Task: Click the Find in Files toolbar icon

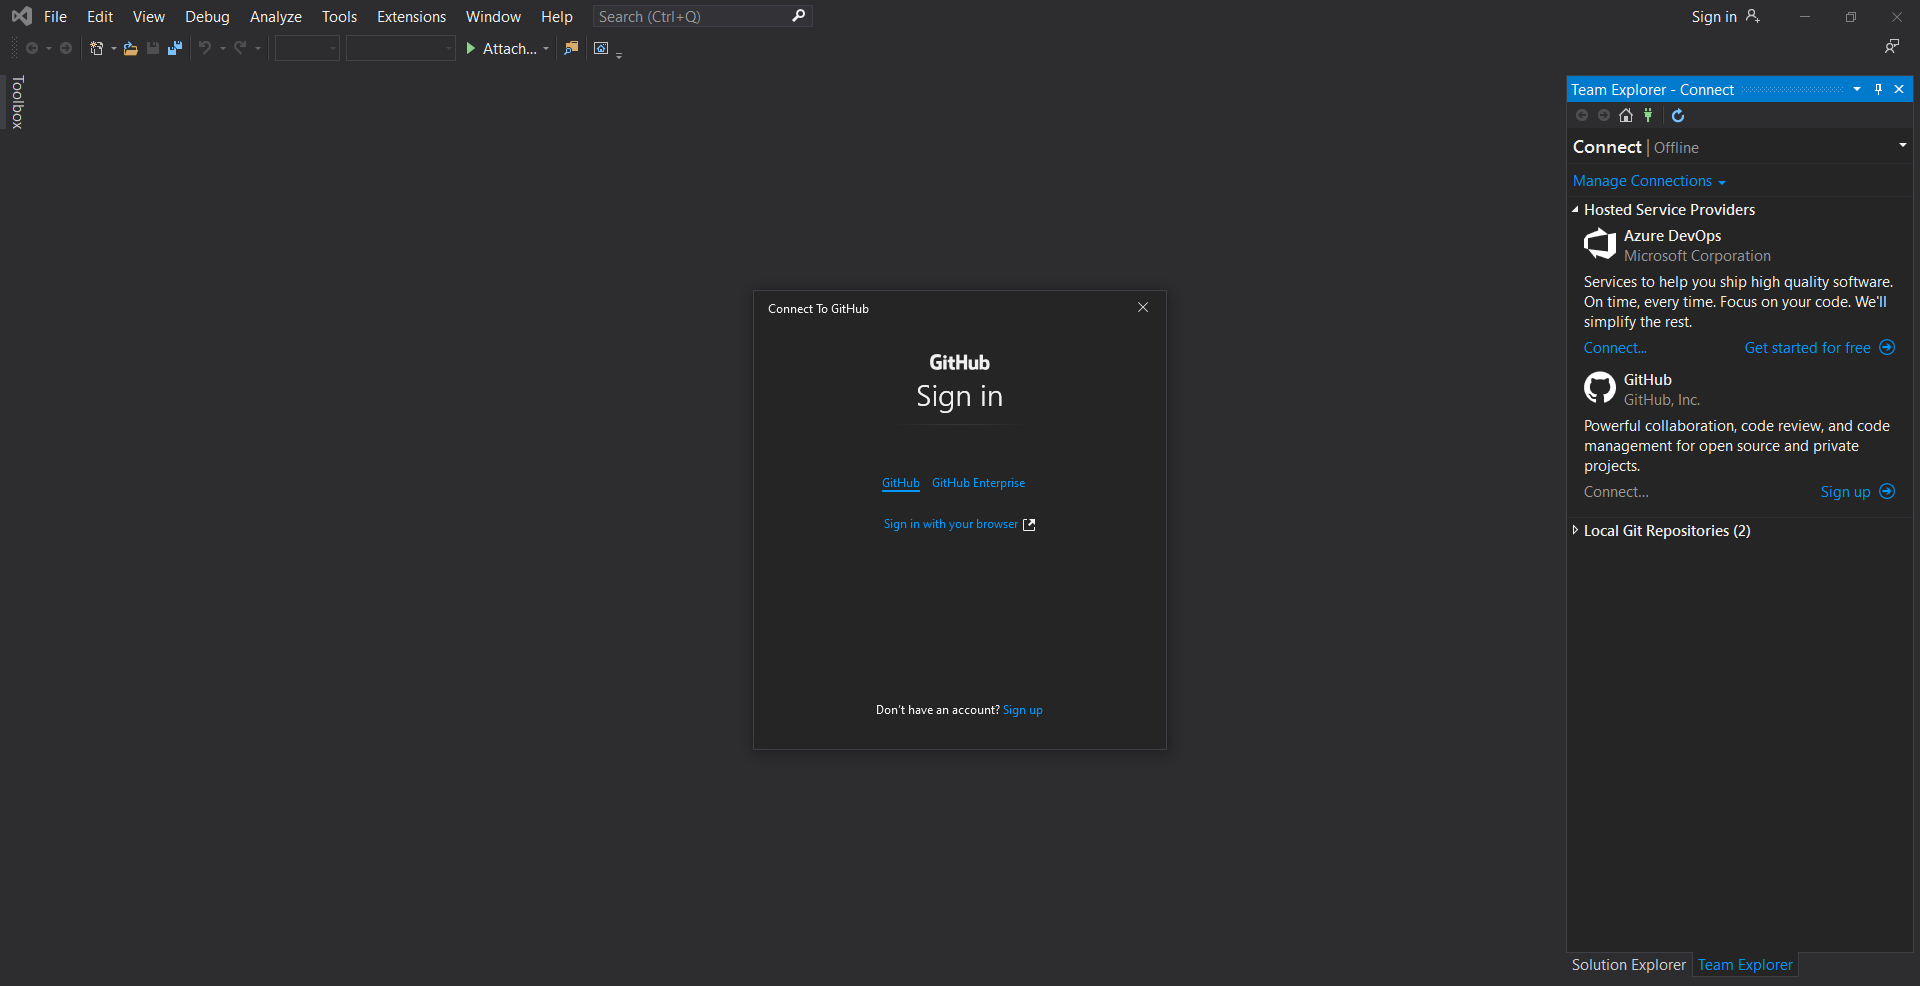Action: coord(571,48)
